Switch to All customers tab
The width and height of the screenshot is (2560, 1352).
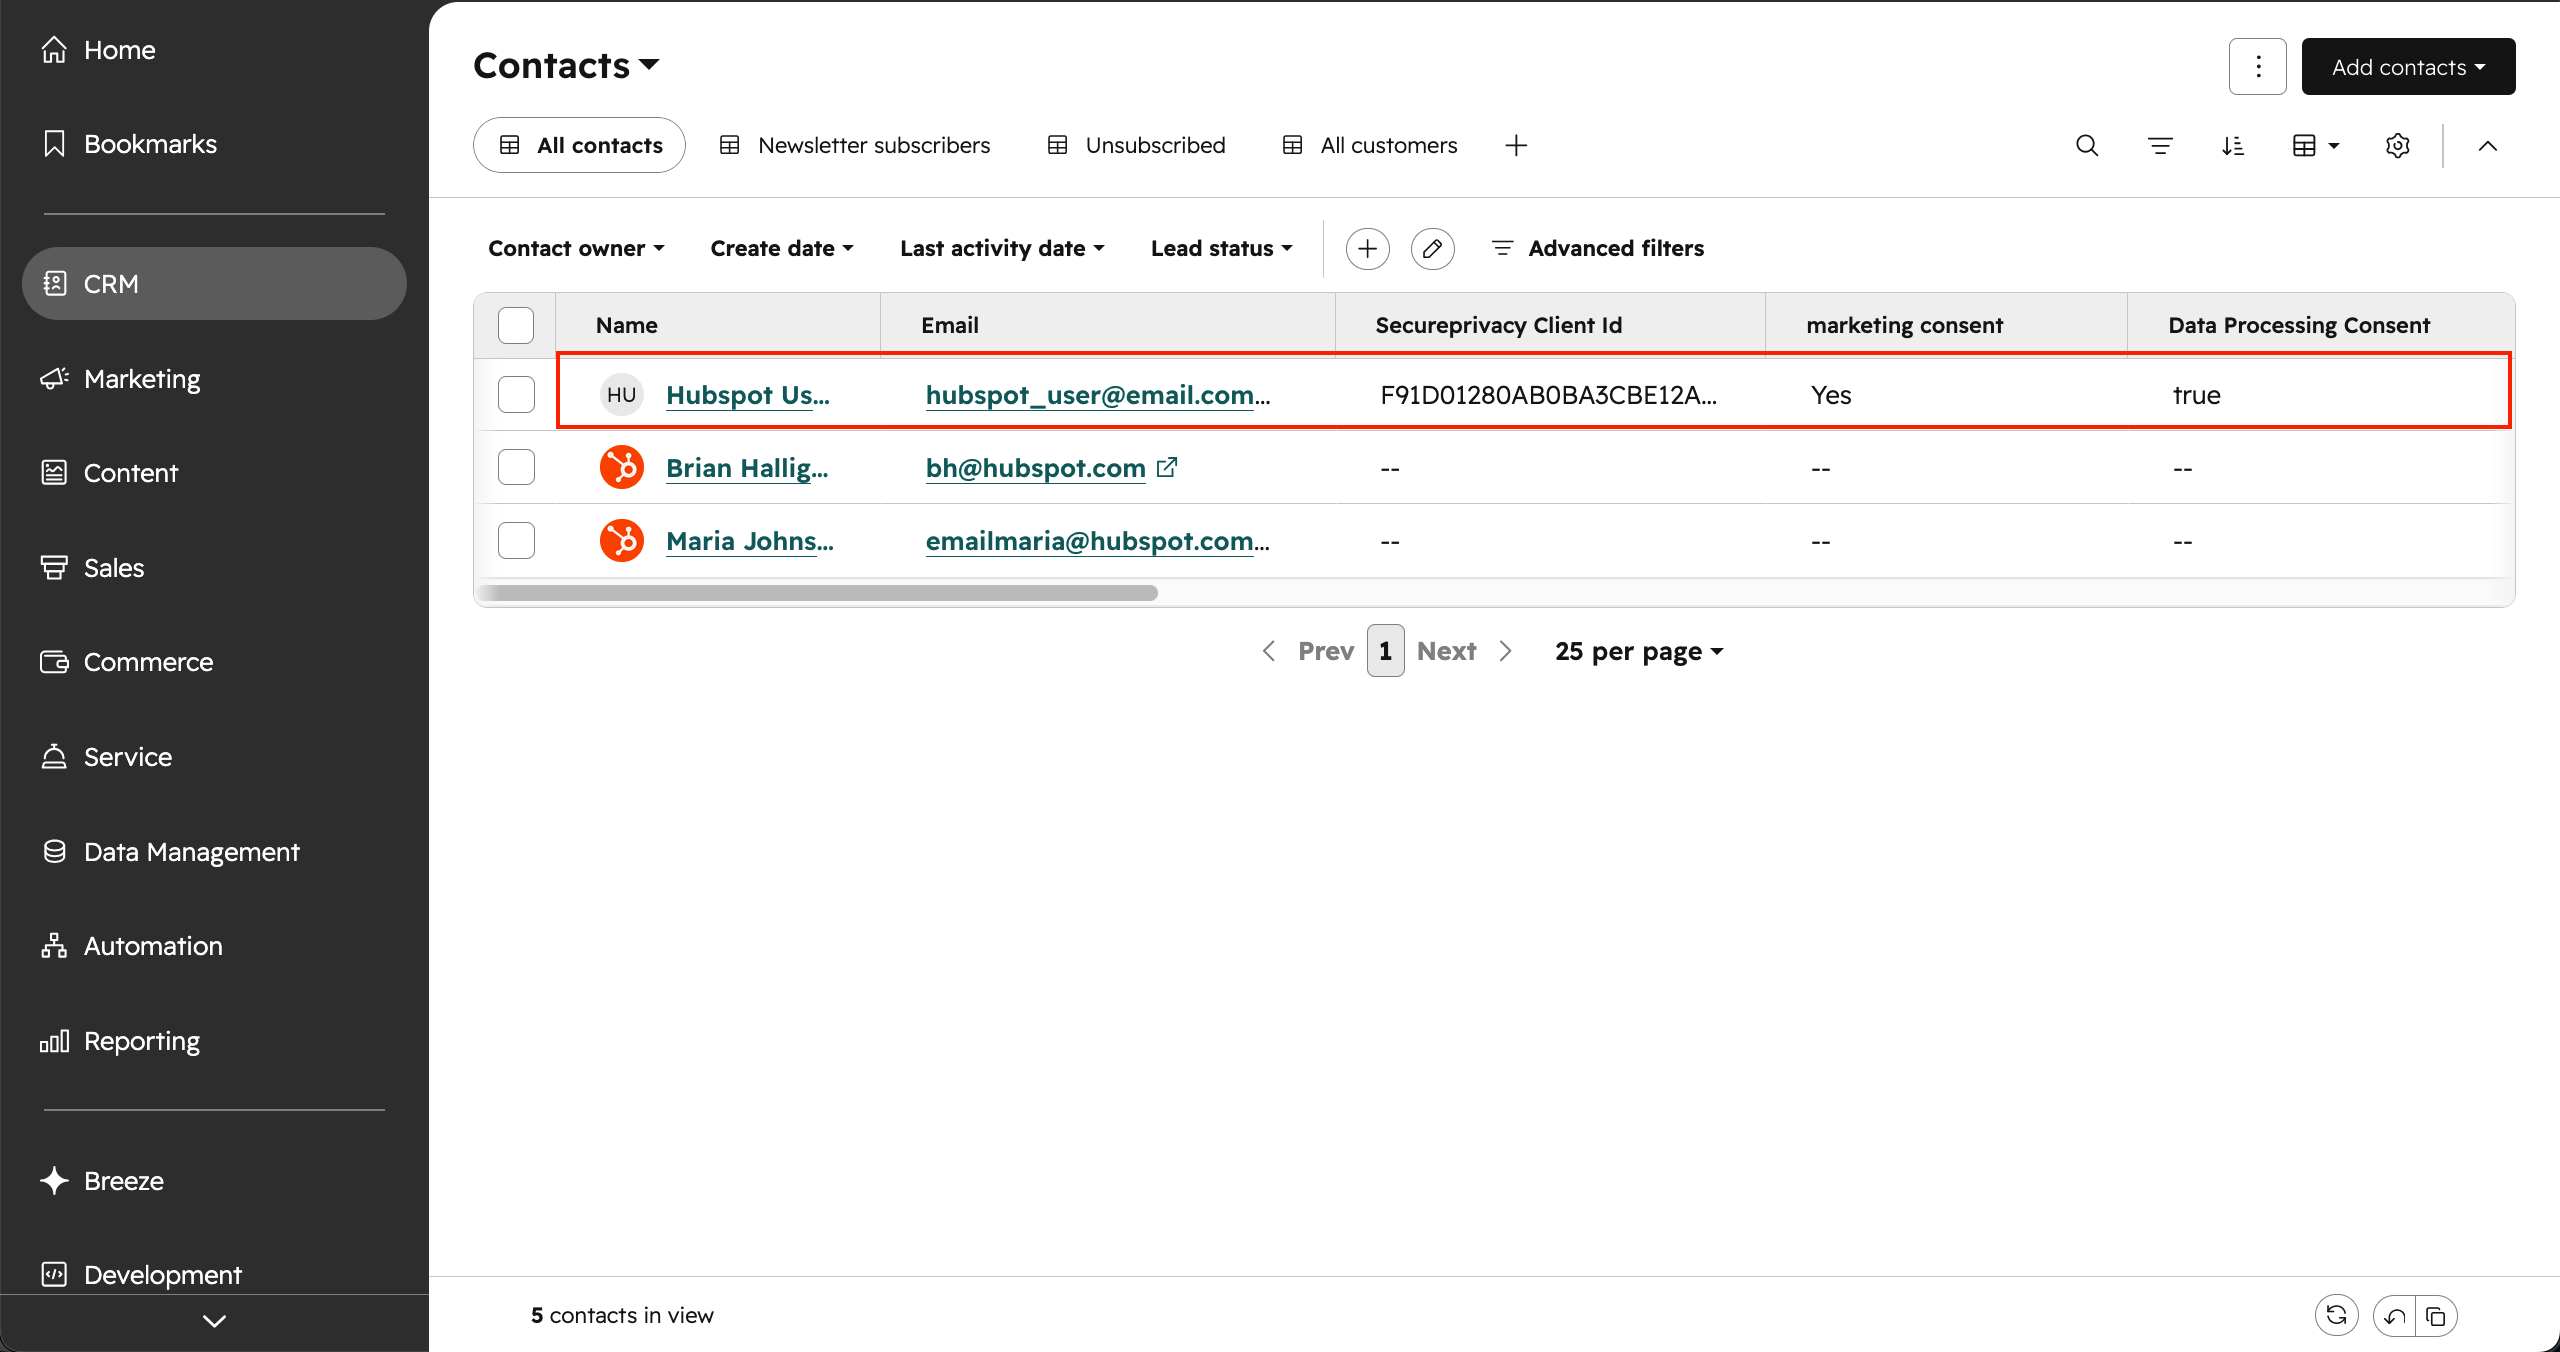pos(1370,146)
